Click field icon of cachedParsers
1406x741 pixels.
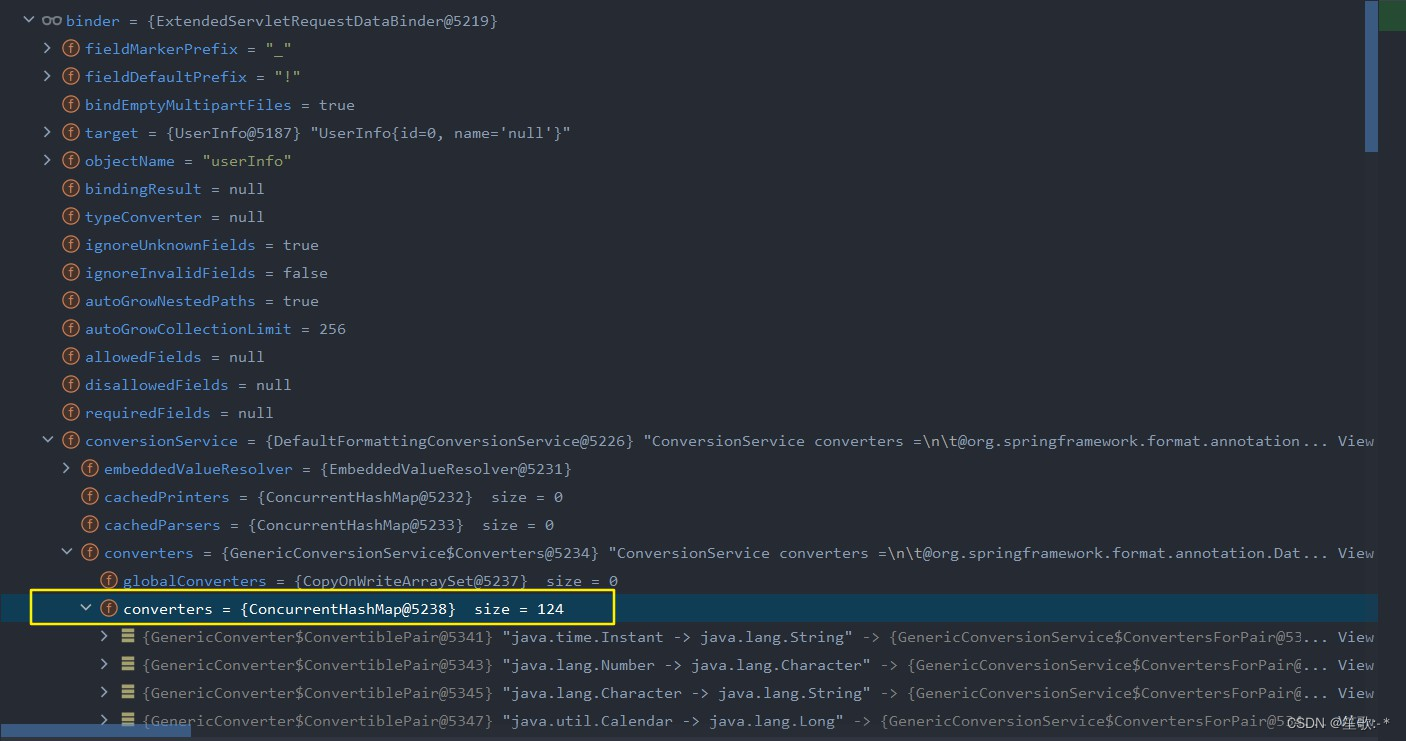89,524
